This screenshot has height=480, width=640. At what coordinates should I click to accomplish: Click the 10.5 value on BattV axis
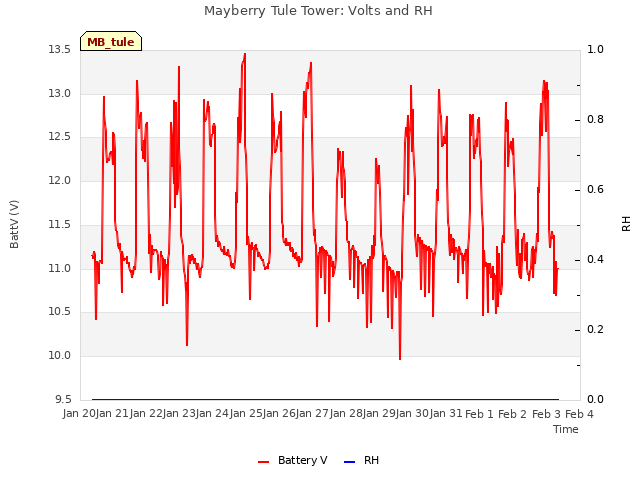click(x=60, y=312)
